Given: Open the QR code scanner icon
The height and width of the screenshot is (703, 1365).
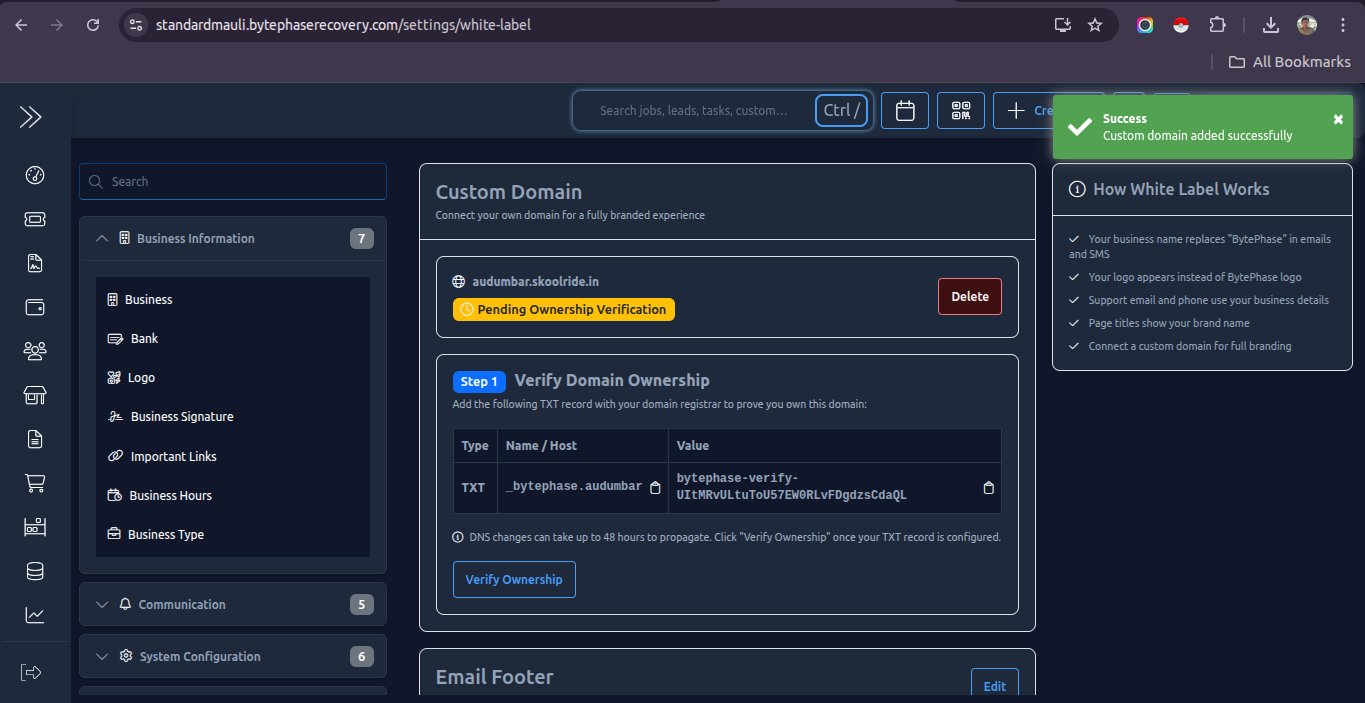Looking at the screenshot, I should click(x=961, y=111).
